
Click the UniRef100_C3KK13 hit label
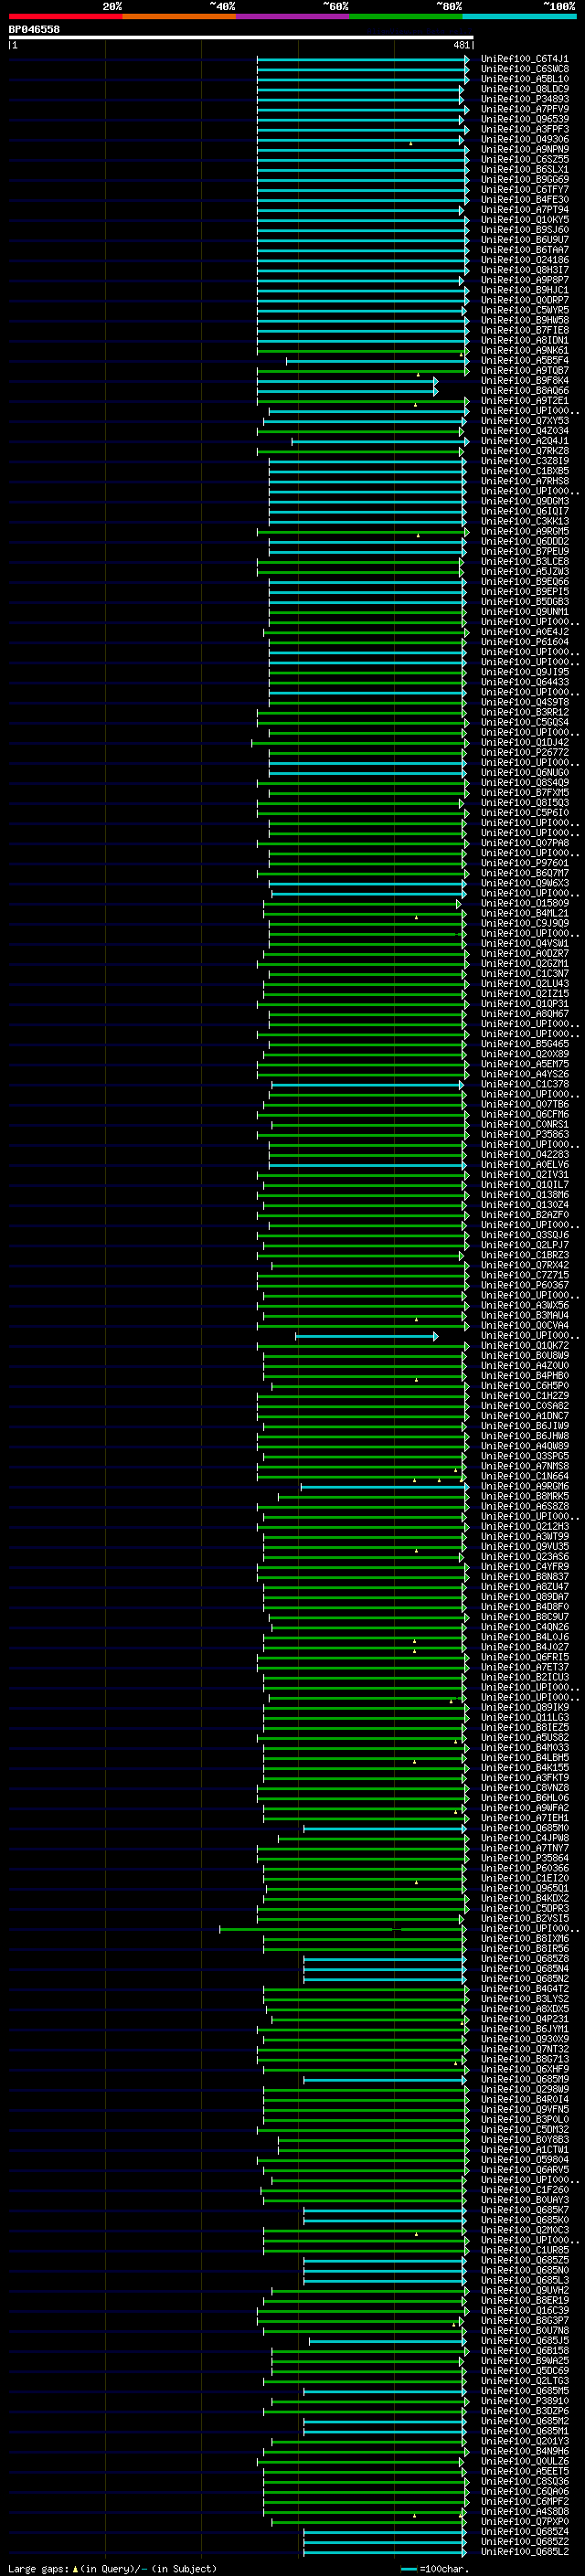click(x=524, y=521)
